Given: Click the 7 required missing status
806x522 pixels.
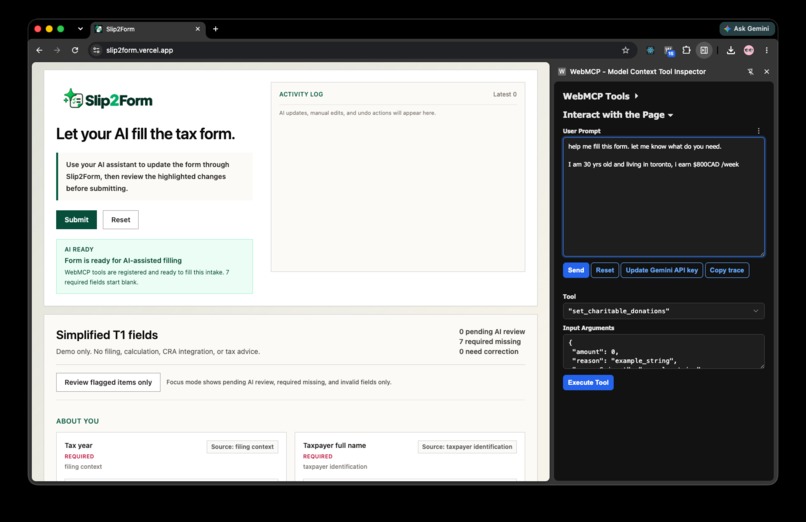Looking at the screenshot, I should click(x=490, y=342).
